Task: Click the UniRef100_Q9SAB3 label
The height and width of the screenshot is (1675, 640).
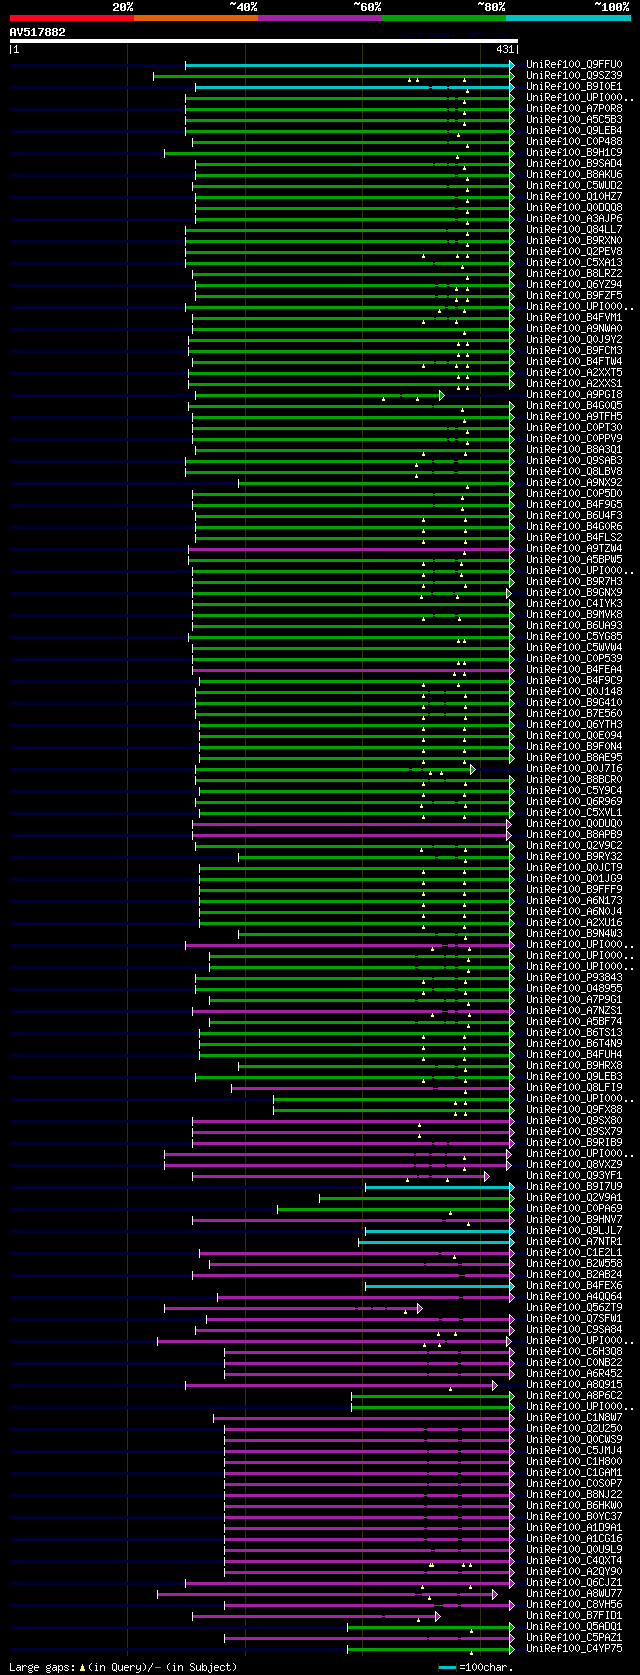Action: pos(574,461)
